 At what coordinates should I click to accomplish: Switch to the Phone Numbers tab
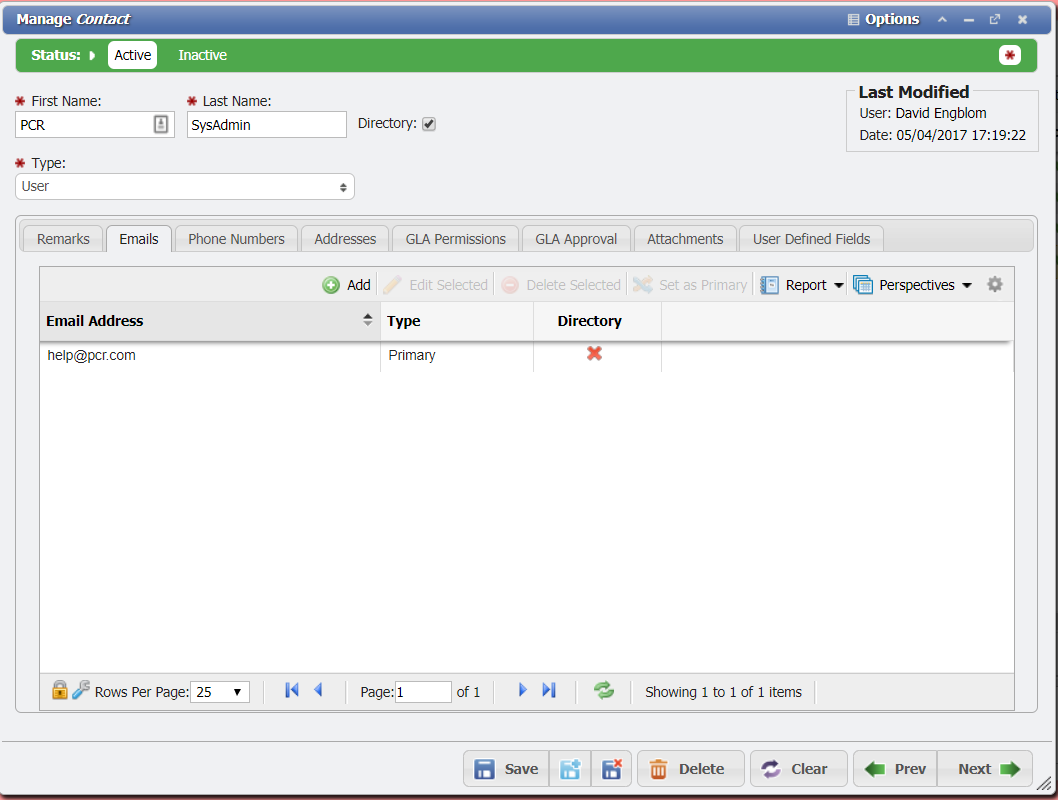click(236, 239)
